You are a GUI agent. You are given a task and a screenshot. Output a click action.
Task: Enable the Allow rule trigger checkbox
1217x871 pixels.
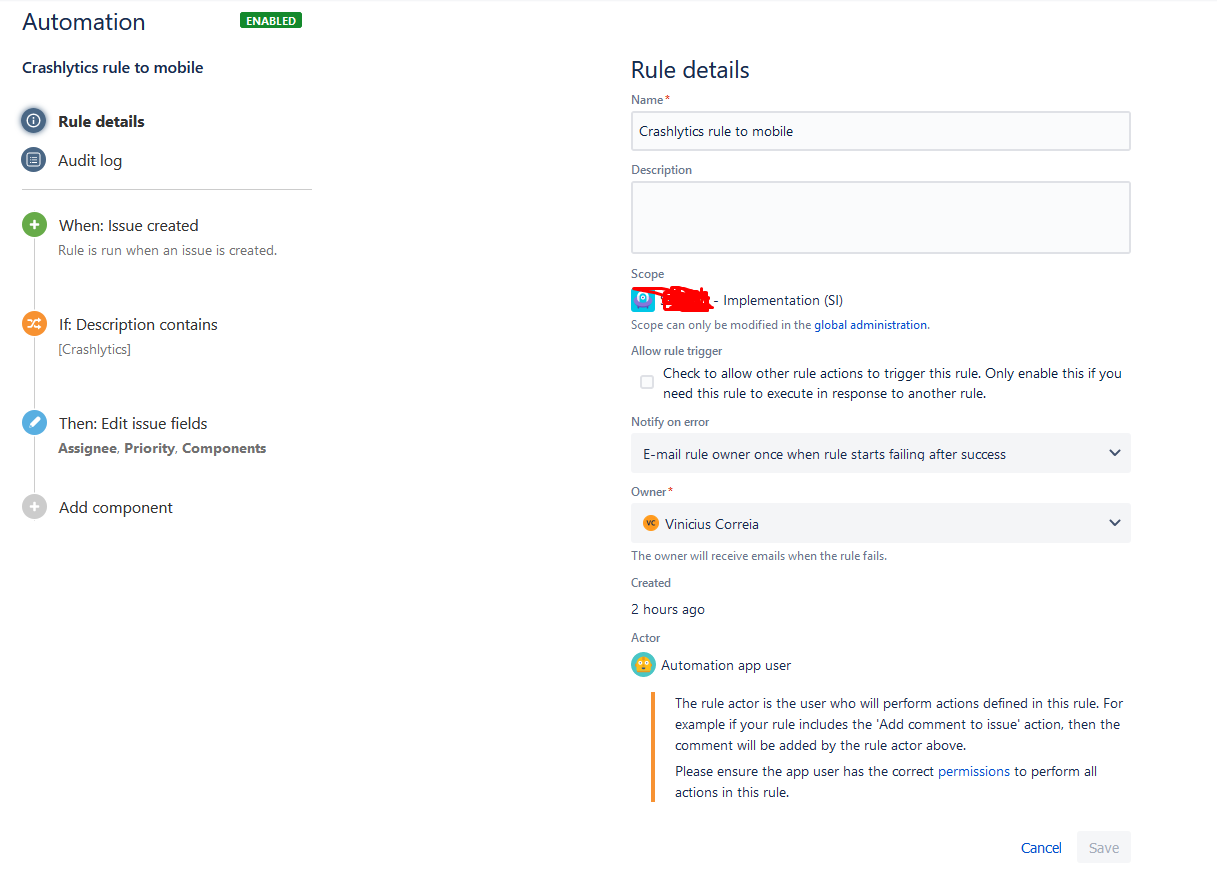coord(647,382)
